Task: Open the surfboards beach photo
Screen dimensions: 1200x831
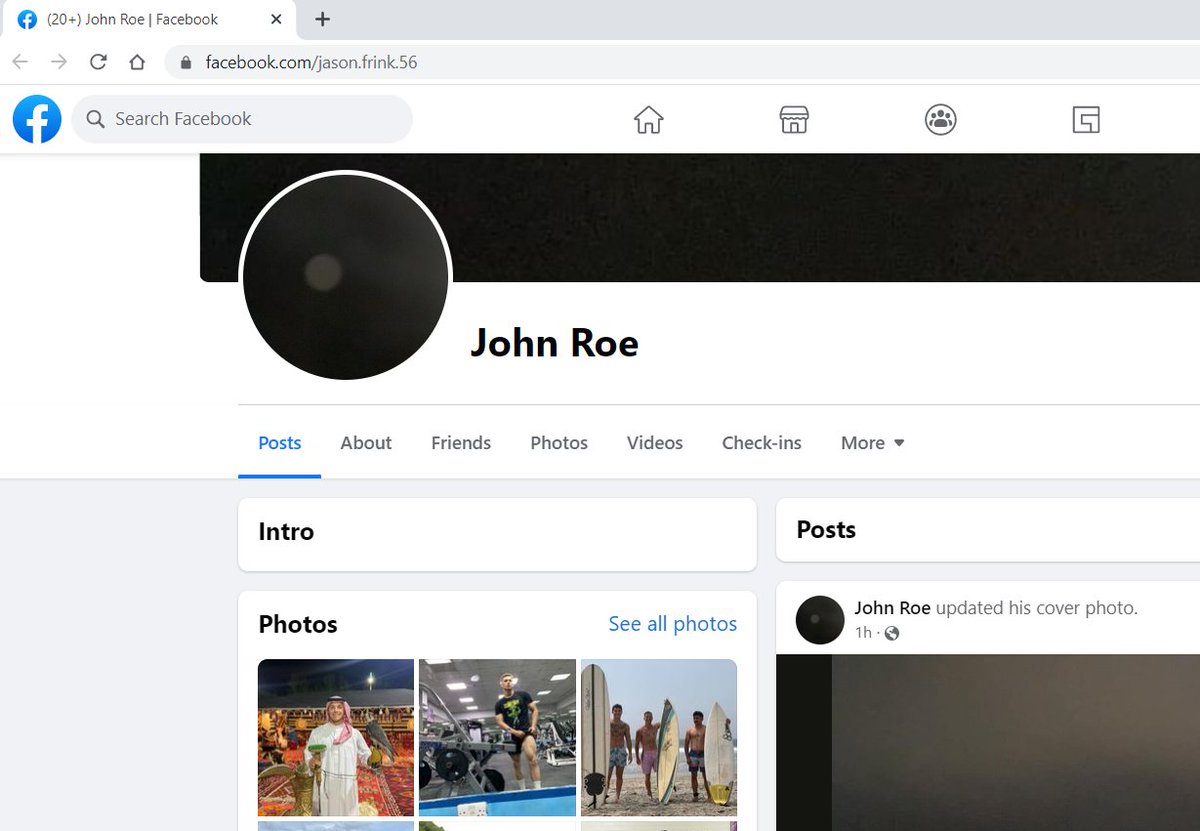Action: [x=659, y=738]
